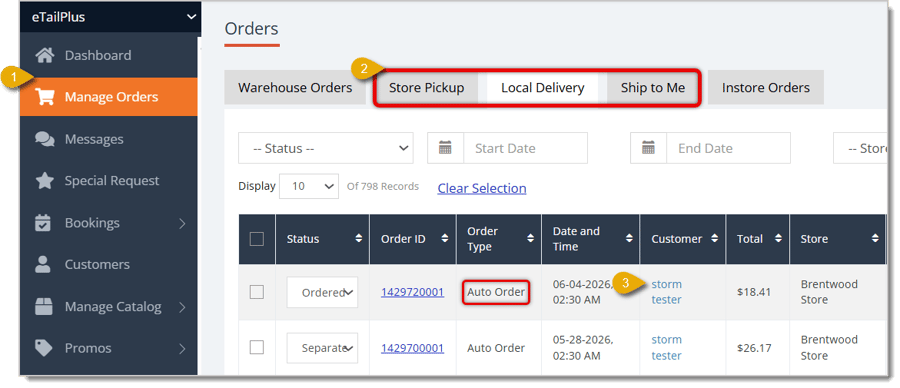The width and height of the screenshot is (900, 388).
Task: Open storm tester customer on $26.17 order
Action: coord(666,348)
